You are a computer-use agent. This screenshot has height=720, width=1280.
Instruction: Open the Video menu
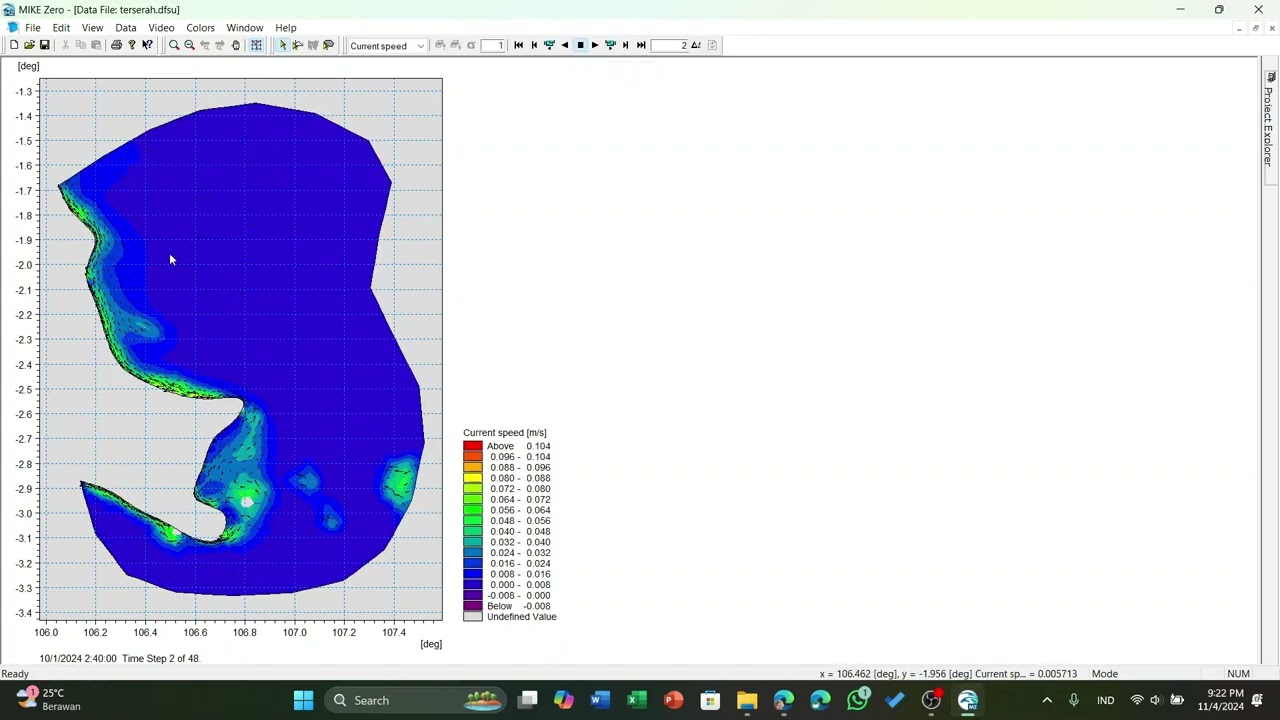[161, 28]
